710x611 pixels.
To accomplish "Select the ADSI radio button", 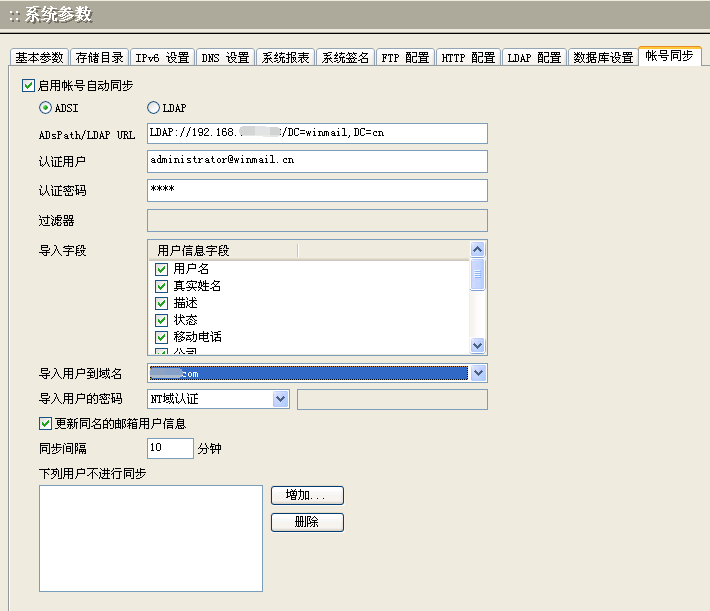I will [x=45, y=108].
